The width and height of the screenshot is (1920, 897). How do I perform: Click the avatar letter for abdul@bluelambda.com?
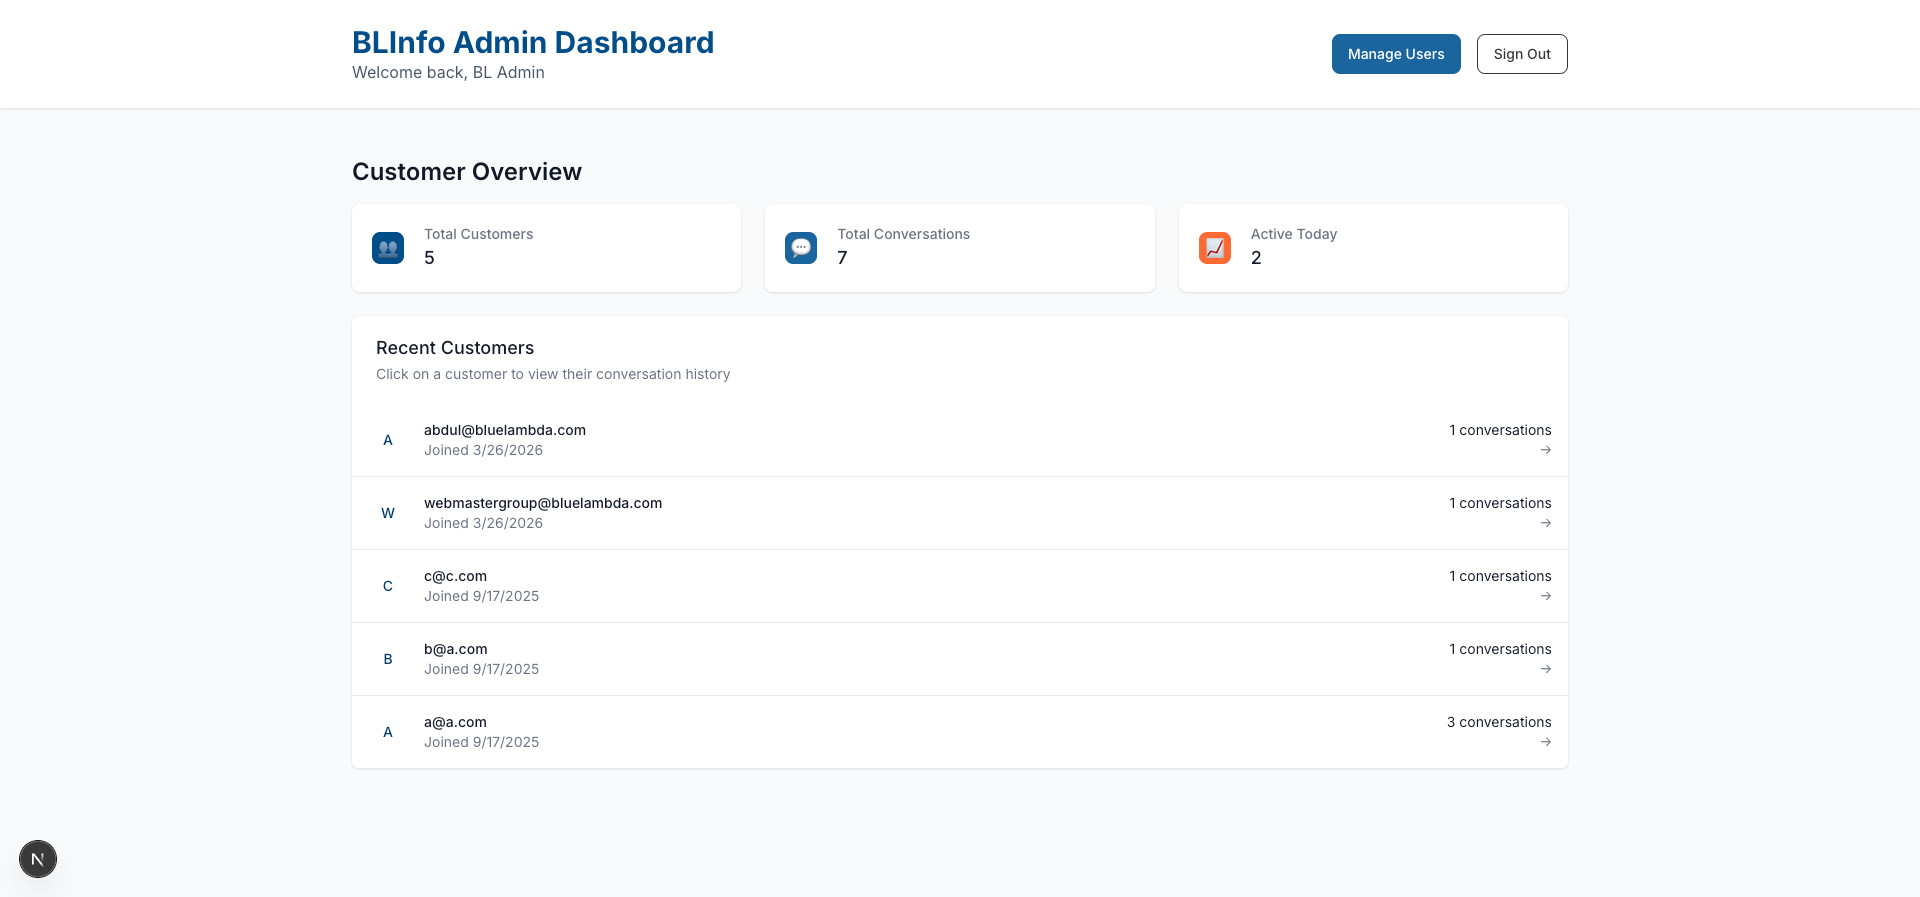pos(388,440)
